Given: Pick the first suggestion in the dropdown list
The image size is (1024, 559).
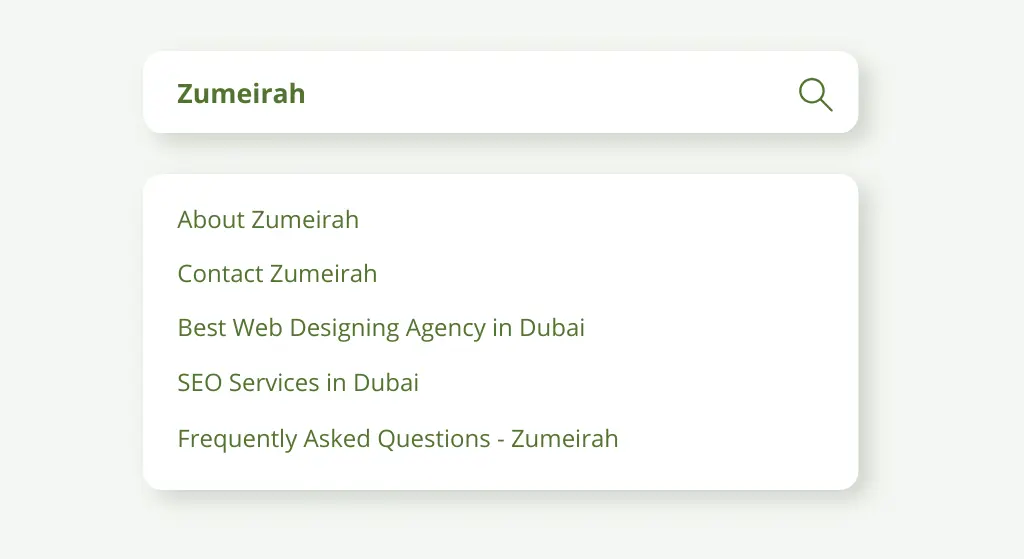Looking at the screenshot, I should (268, 219).
